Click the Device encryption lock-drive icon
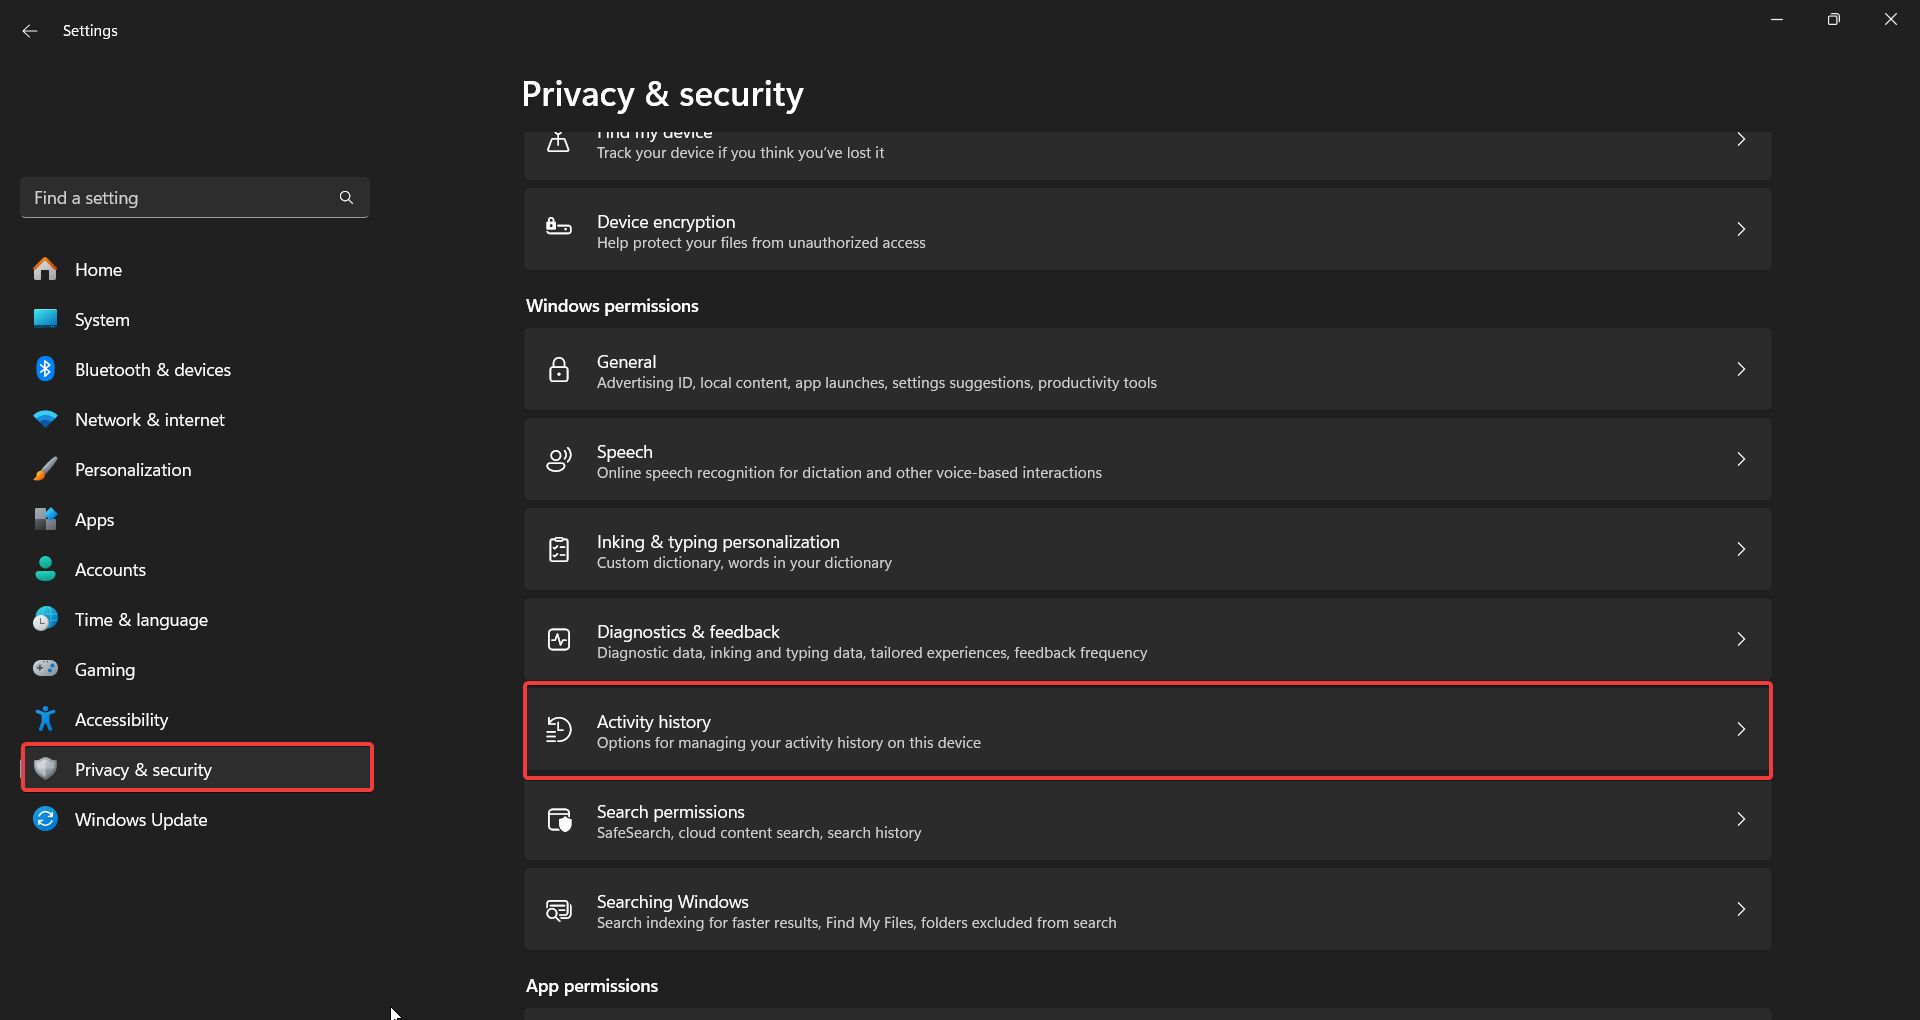Image resolution: width=1920 pixels, height=1020 pixels. [x=559, y=228]
